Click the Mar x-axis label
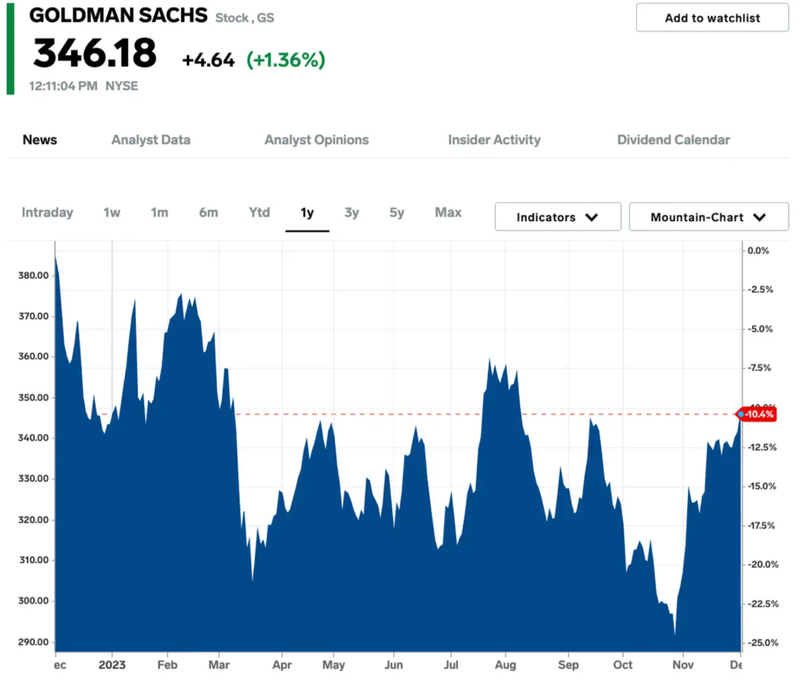 219,665
